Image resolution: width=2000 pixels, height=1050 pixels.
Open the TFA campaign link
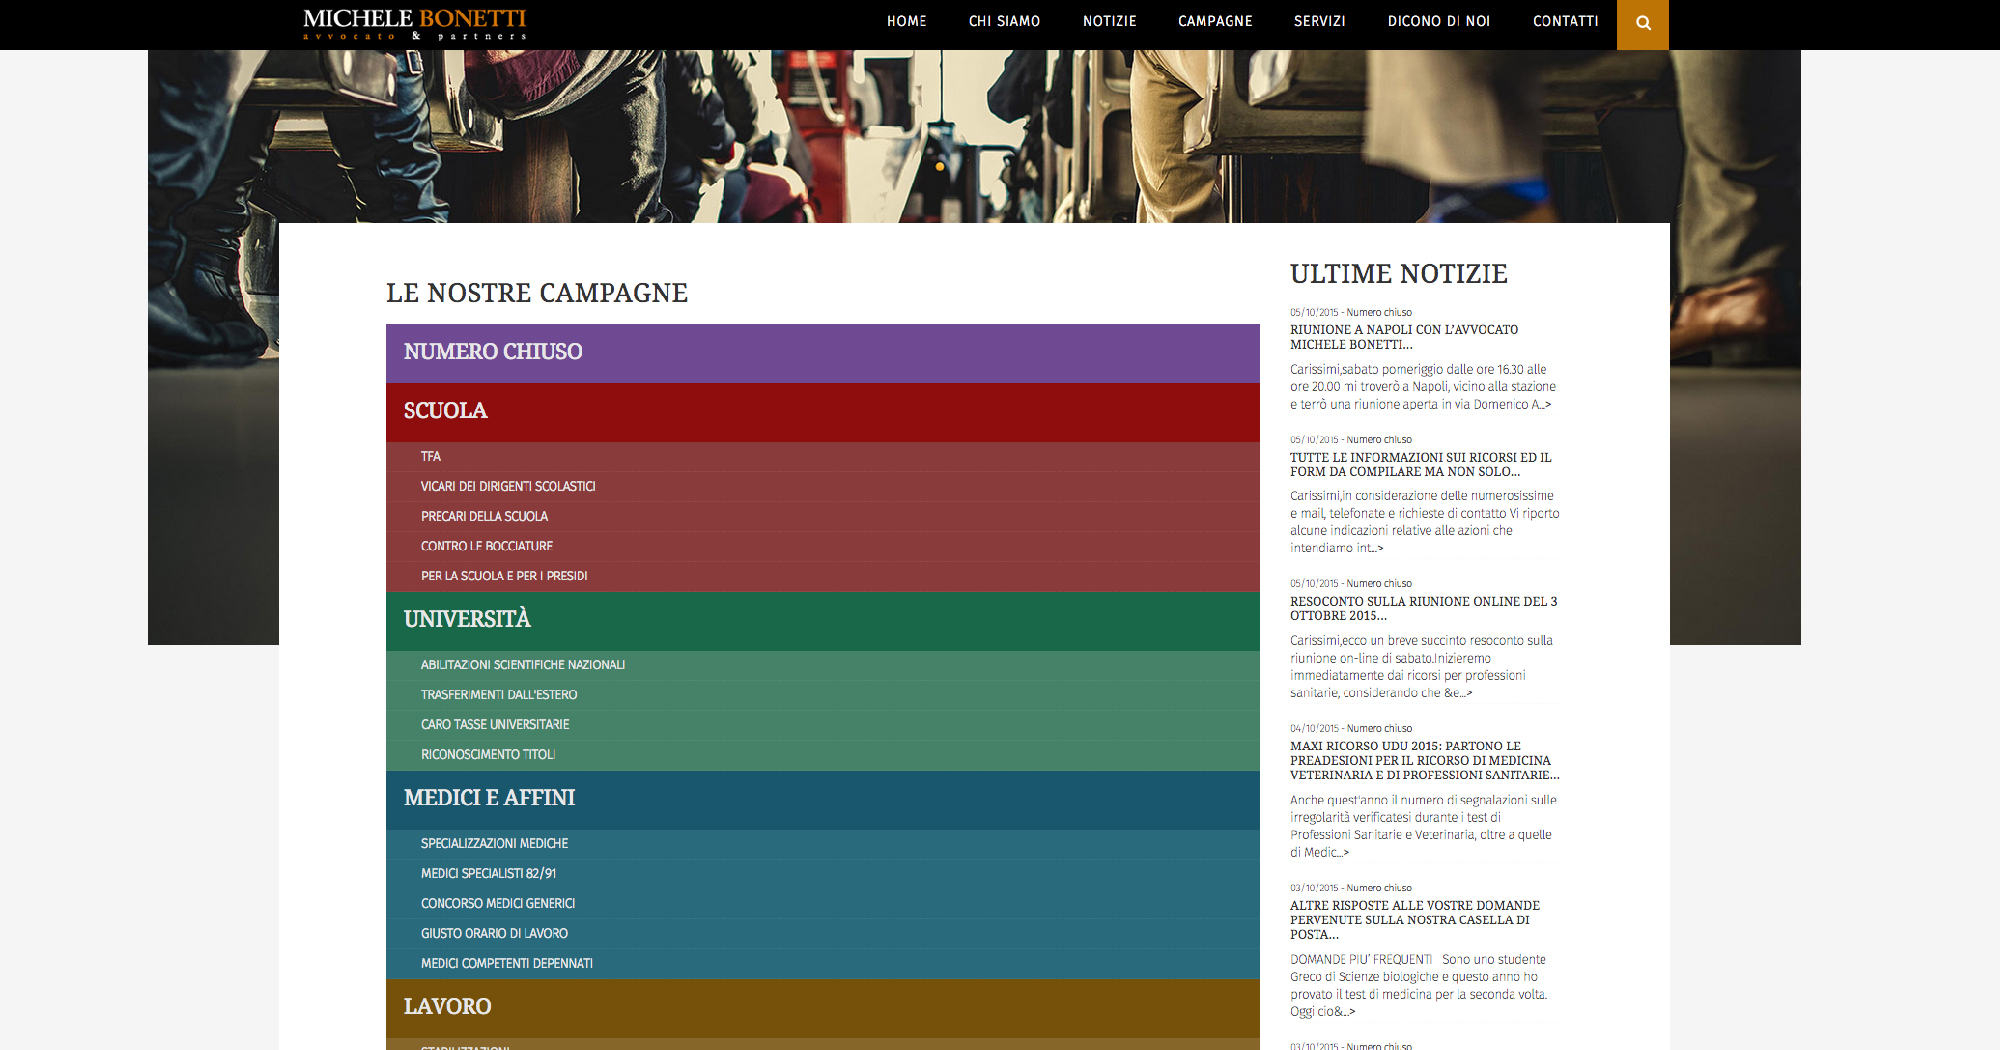pyautogui.click(x=431, y=457)
